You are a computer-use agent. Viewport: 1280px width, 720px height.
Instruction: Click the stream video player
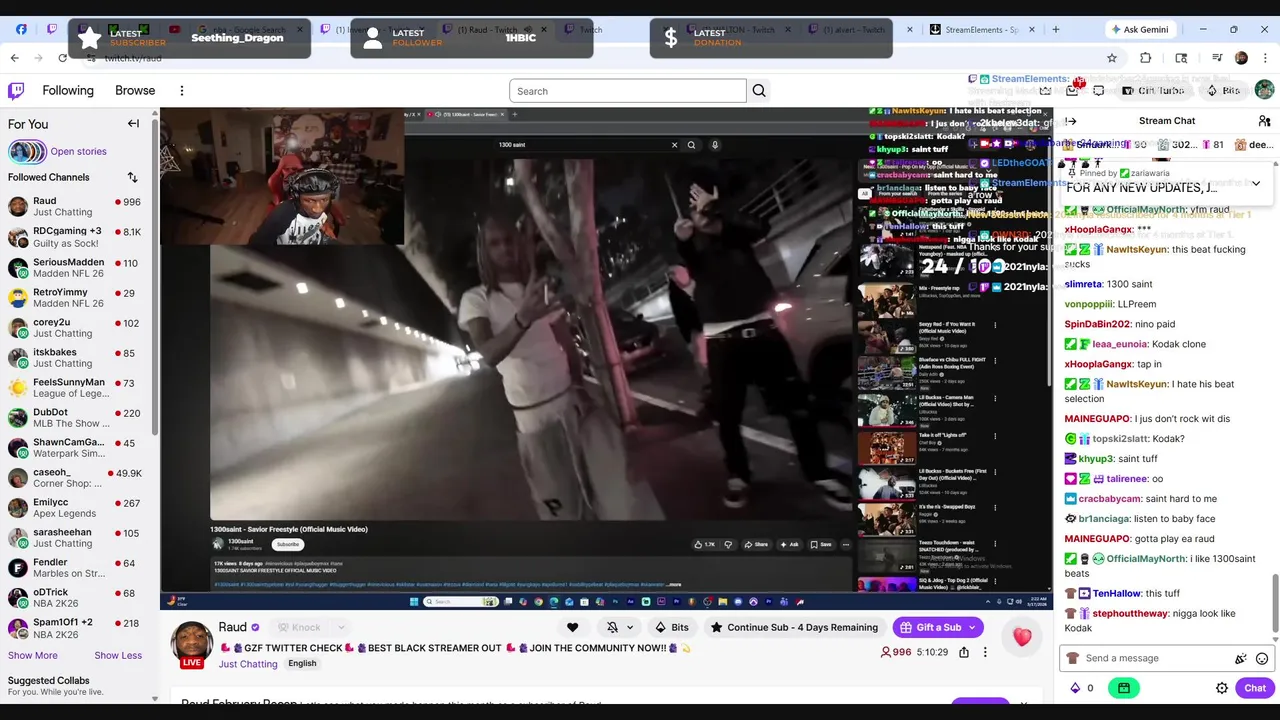606,358
